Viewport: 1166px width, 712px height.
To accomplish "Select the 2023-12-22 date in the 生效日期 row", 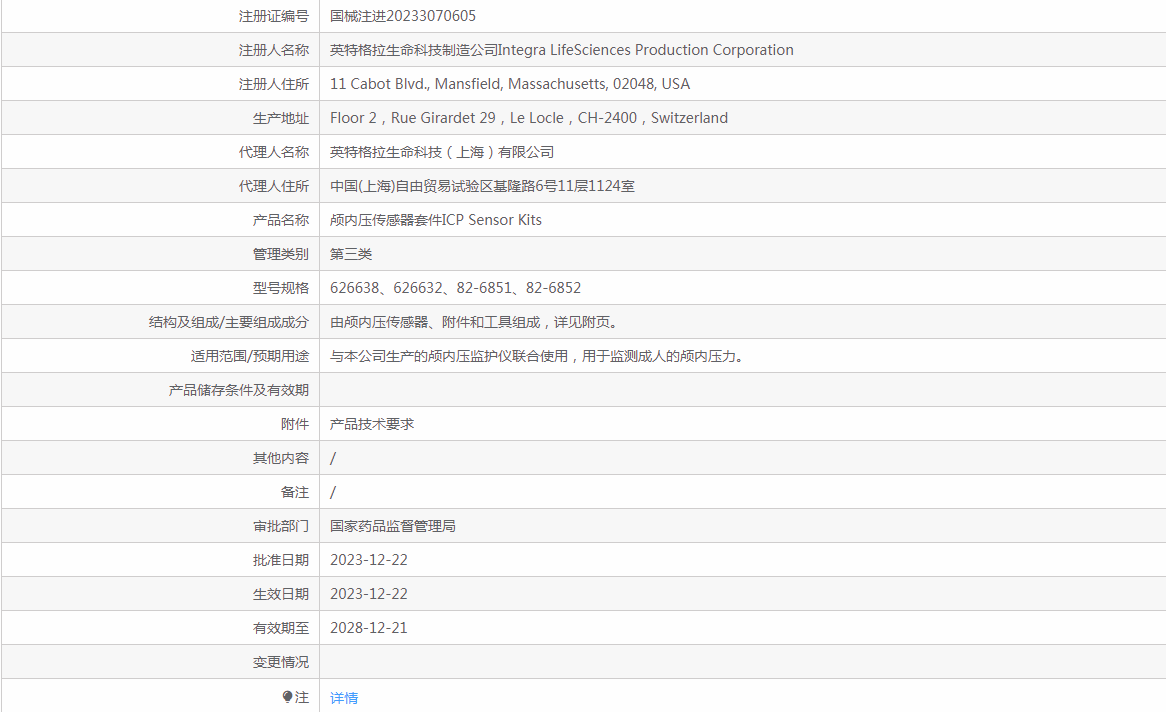I will point(369,594).
